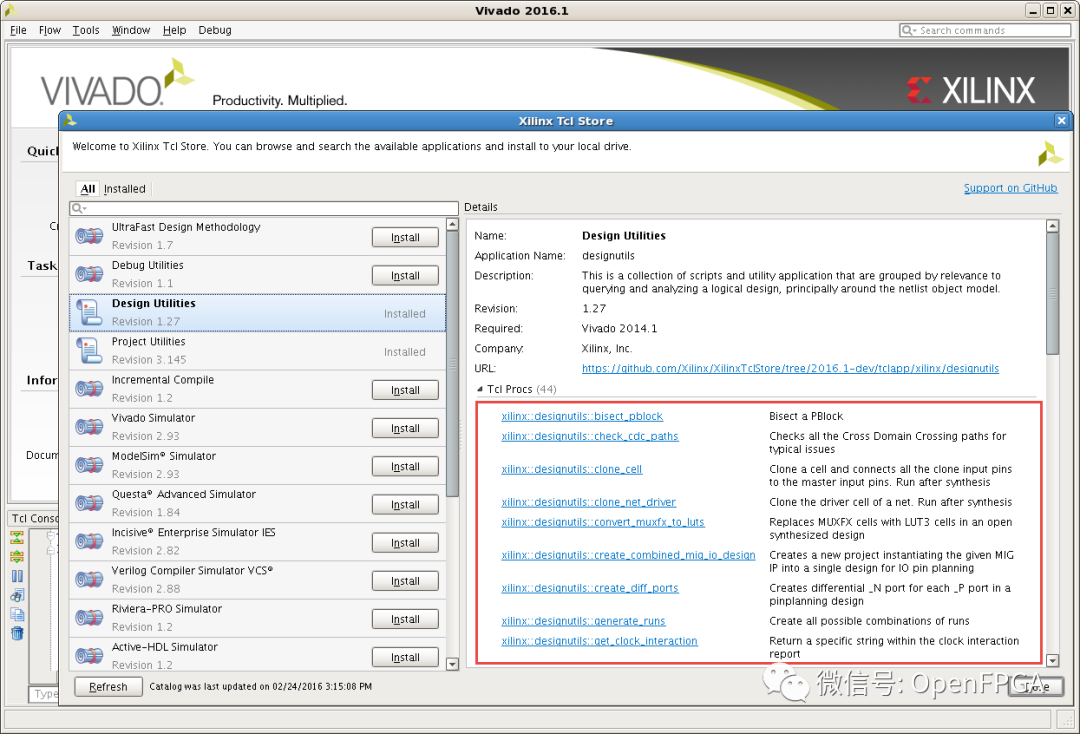Click the Active-HDL Simulator app icon
This screenshot has width=1080, height=734.
(90, 656)
